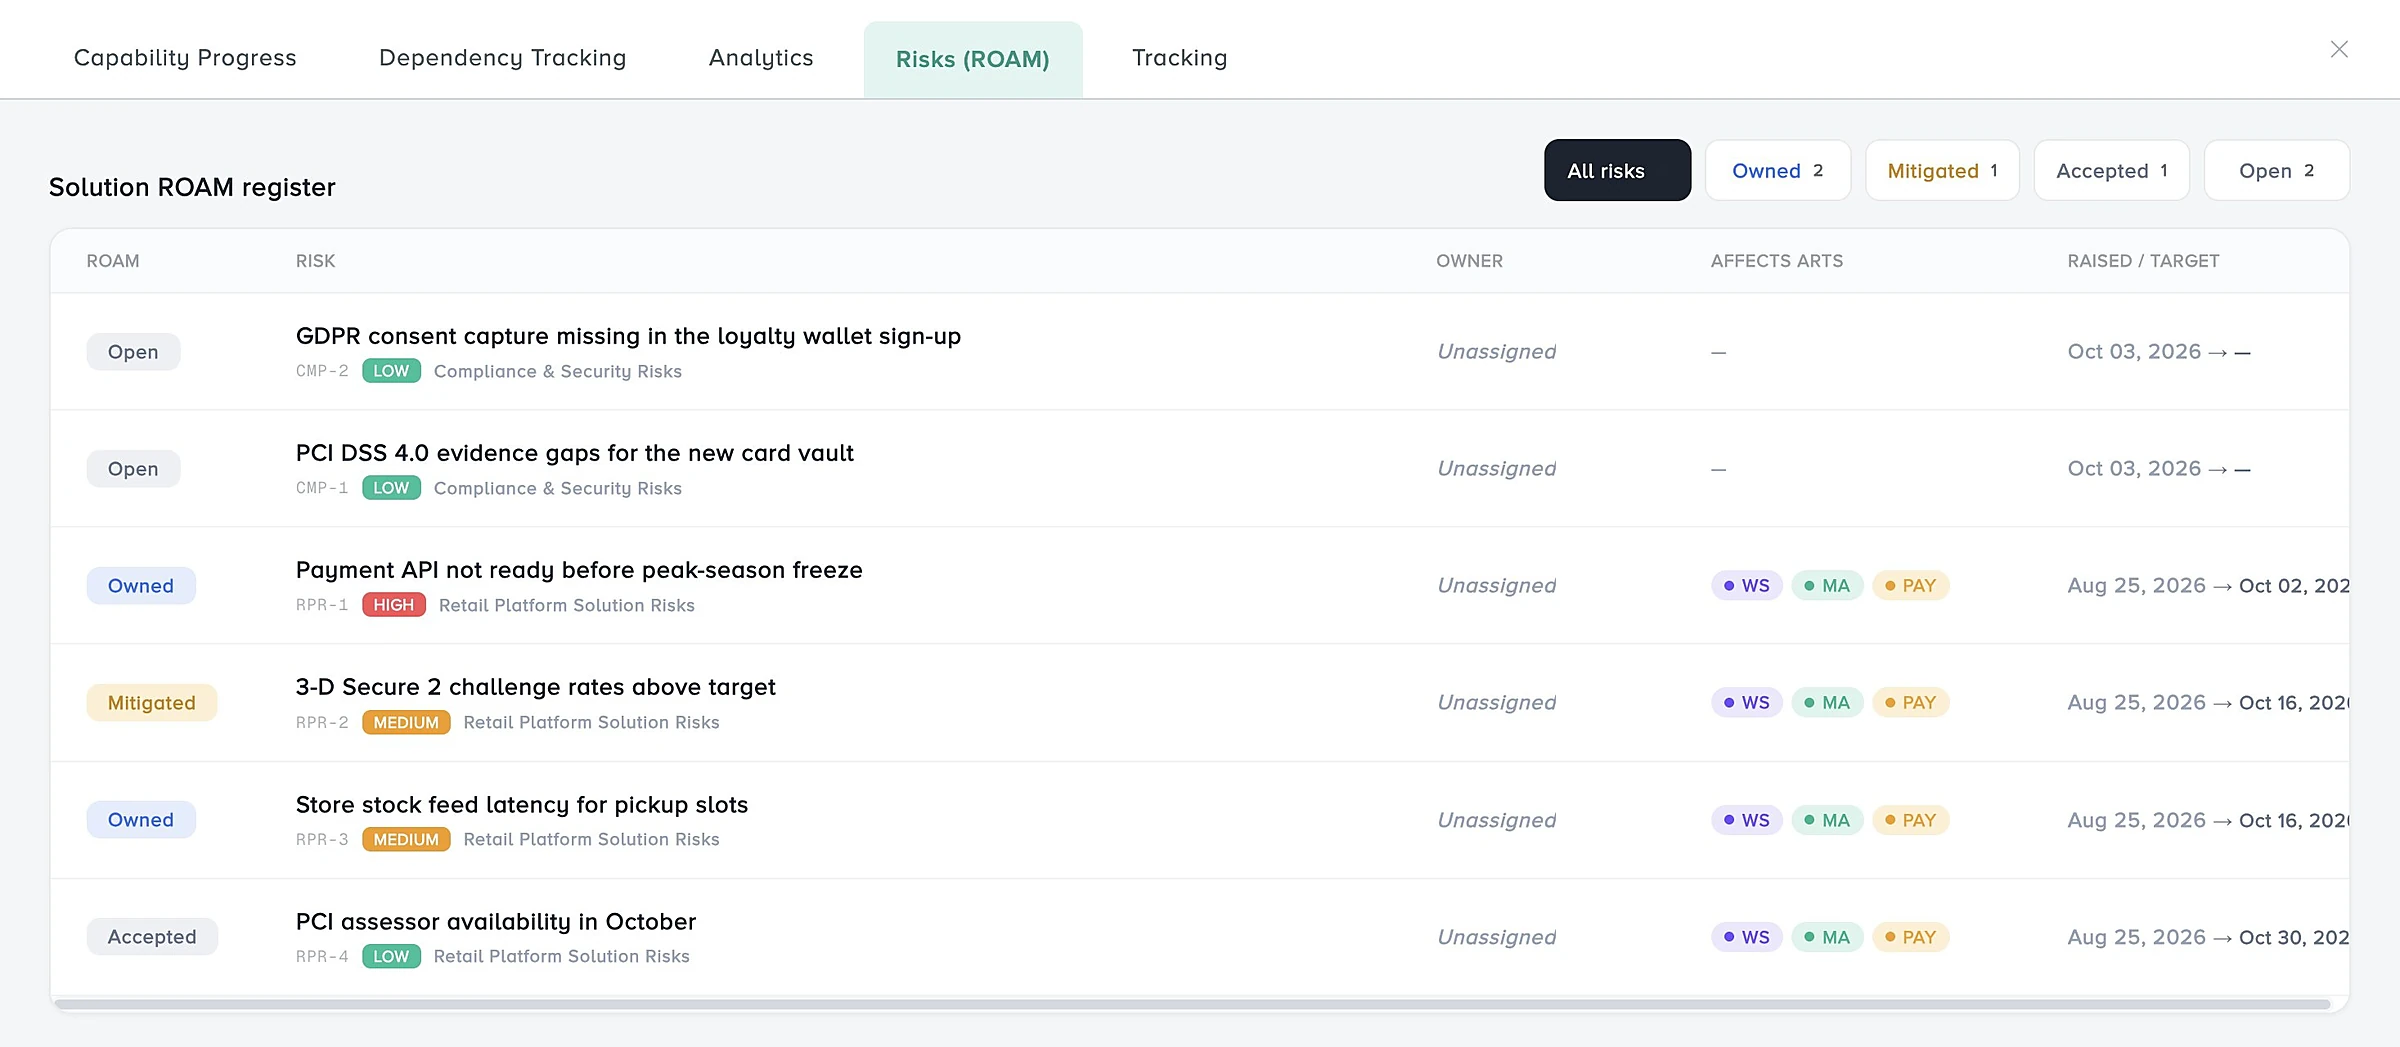Click the MEDIUM severity tag on RPR-2
Screen dimensions: 2400x1047
point(406,722)
